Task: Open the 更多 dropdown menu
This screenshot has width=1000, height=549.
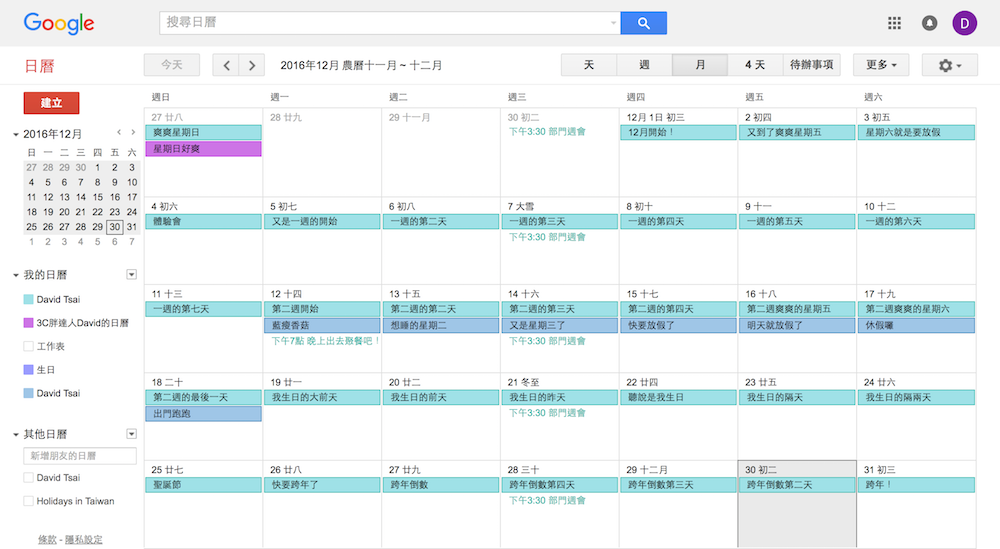Action: (x=880, y=65)
